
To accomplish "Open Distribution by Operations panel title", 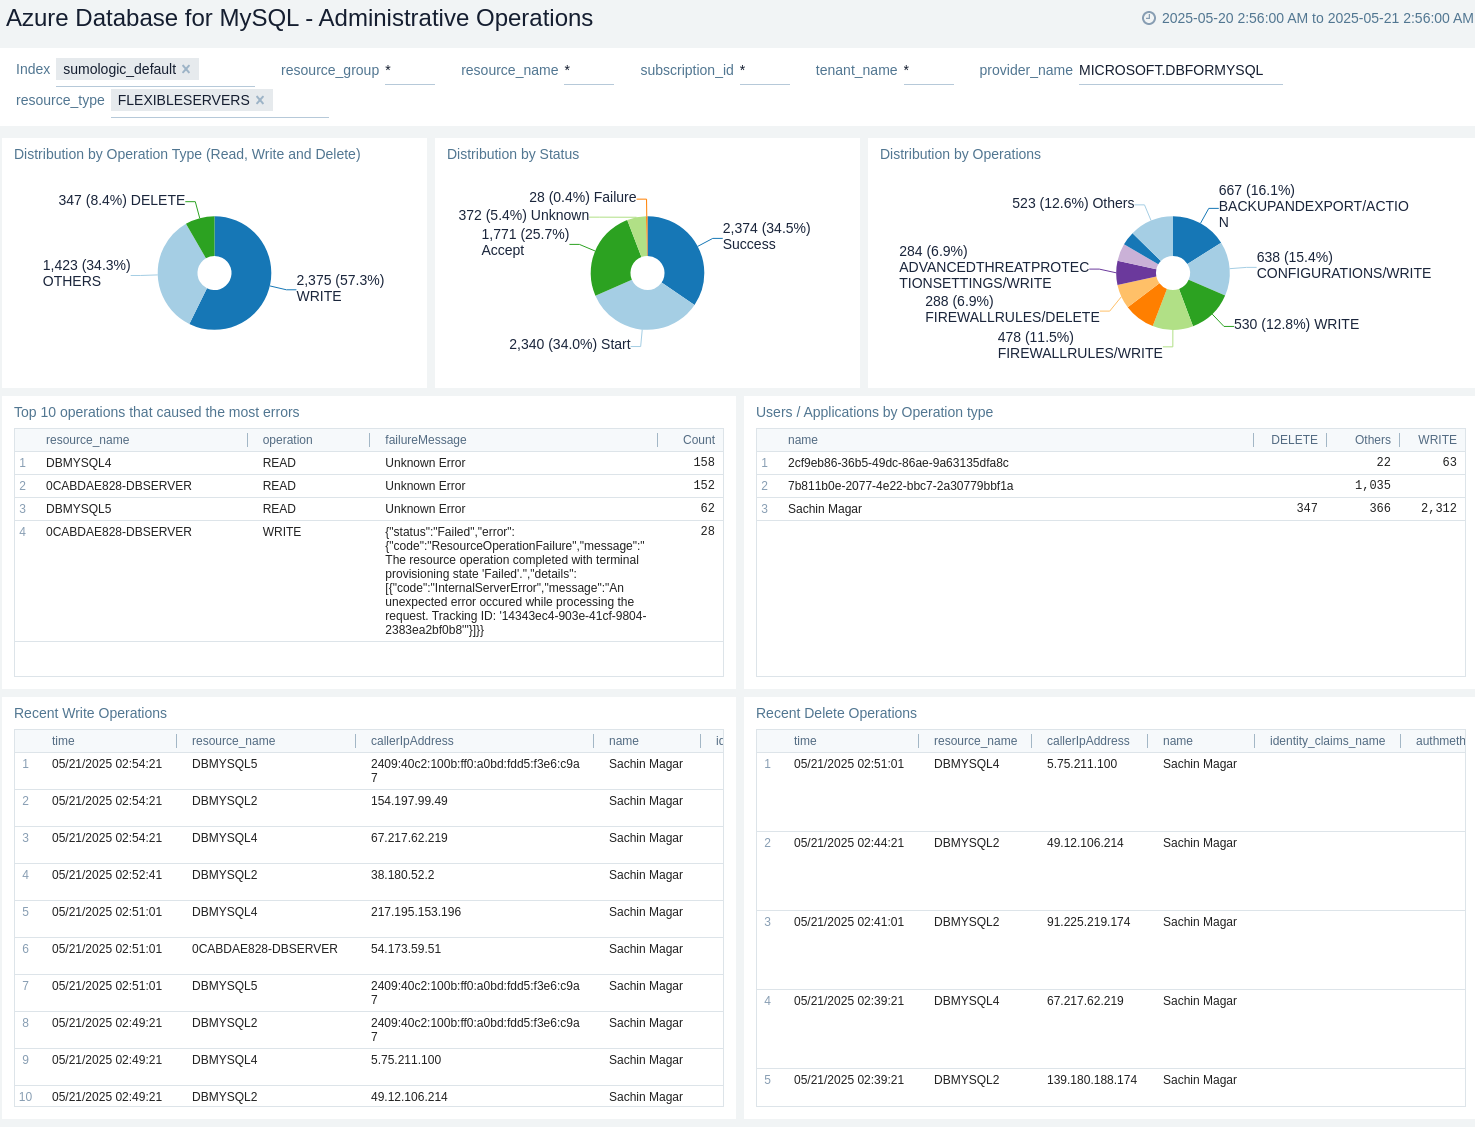I will pos(960,154).
